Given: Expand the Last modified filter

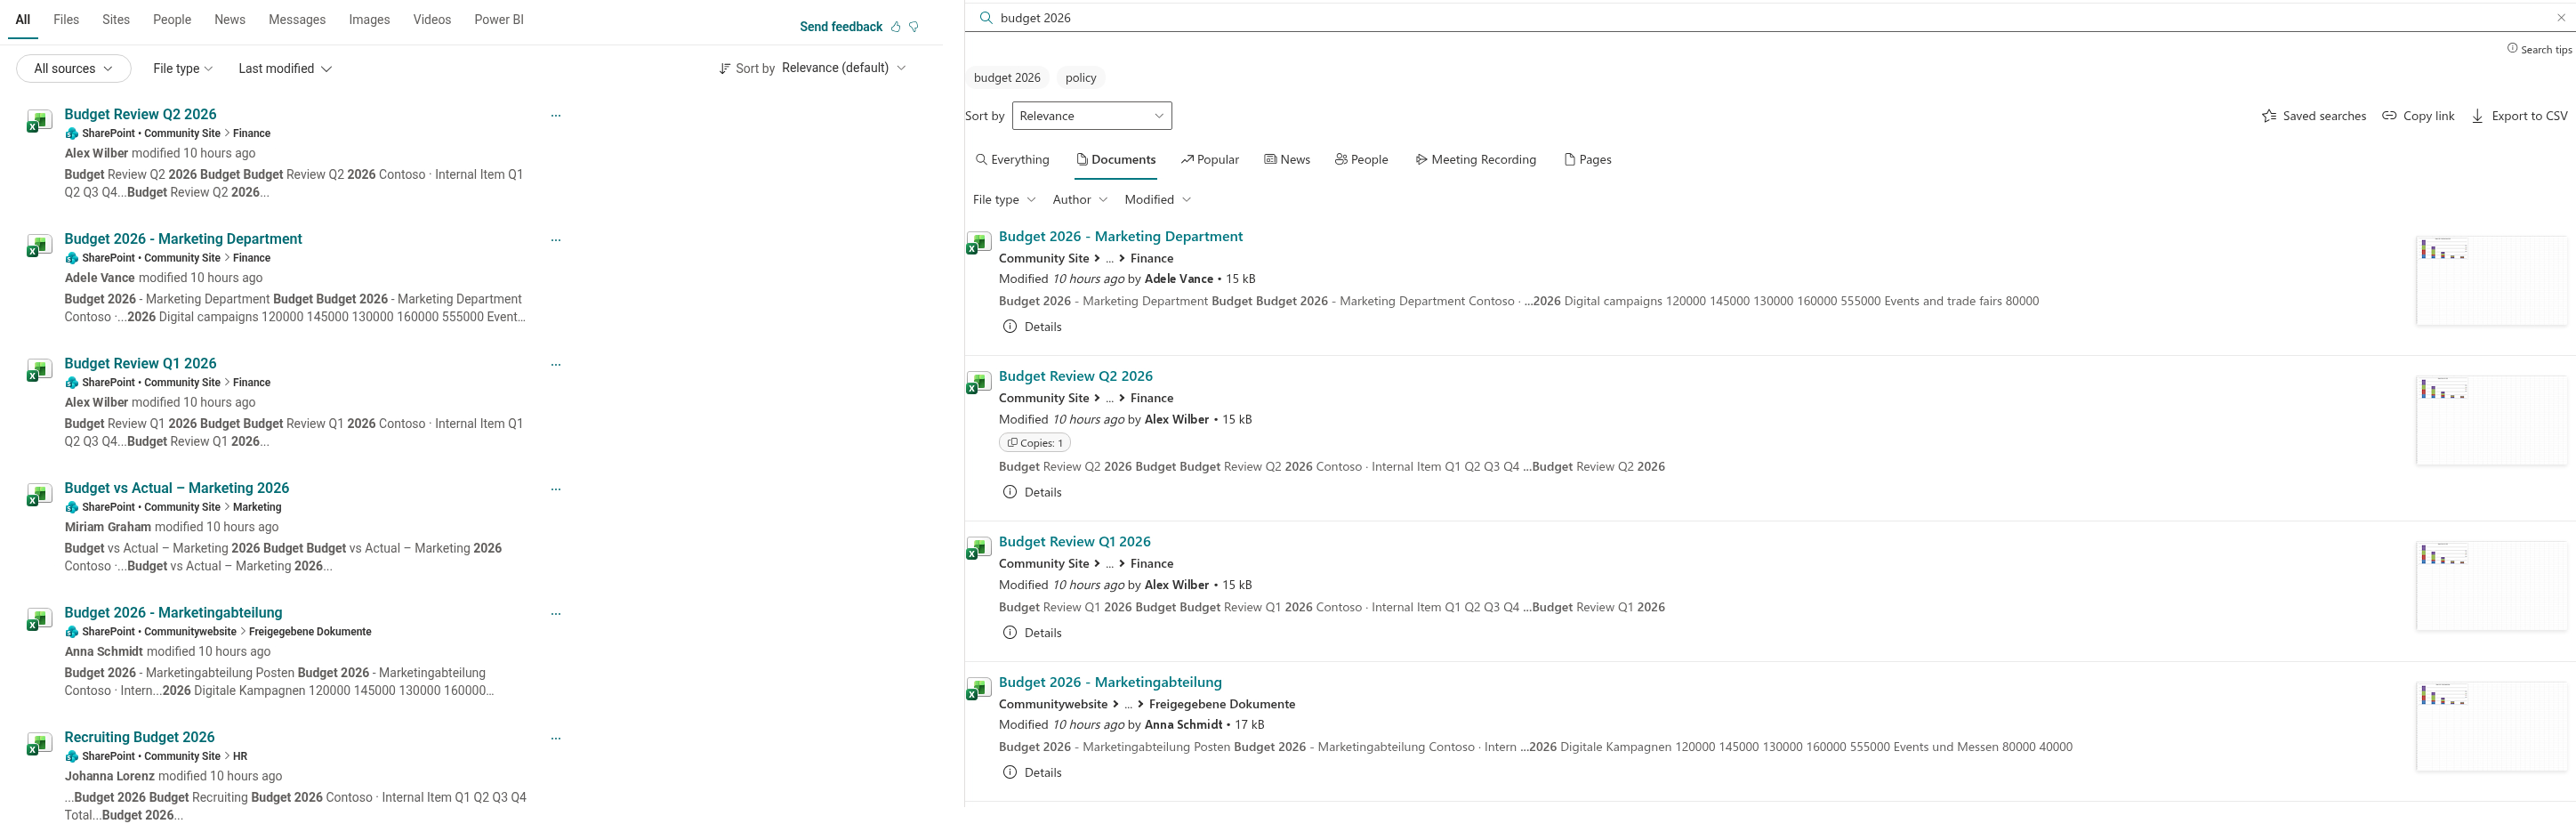Looking at the screenshot, I should [x=285, y=69].
